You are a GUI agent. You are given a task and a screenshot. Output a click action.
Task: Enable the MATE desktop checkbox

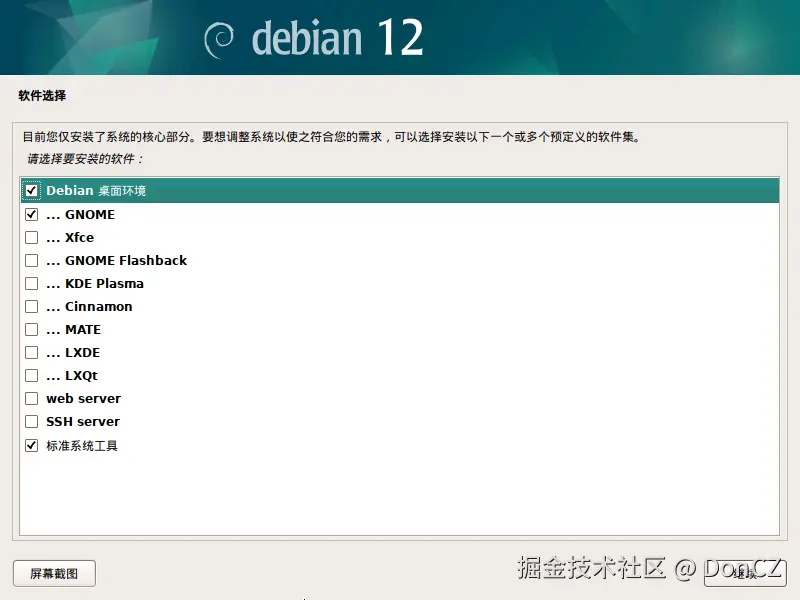coord(32,329)
